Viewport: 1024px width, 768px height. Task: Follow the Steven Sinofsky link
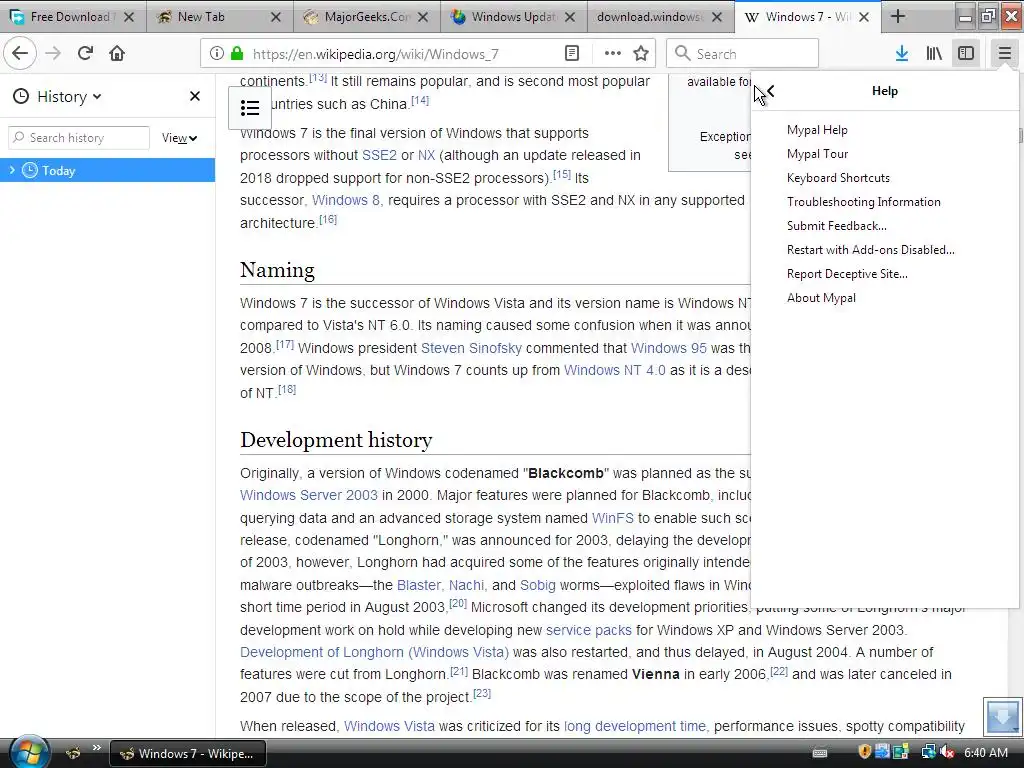pos(472,348)
